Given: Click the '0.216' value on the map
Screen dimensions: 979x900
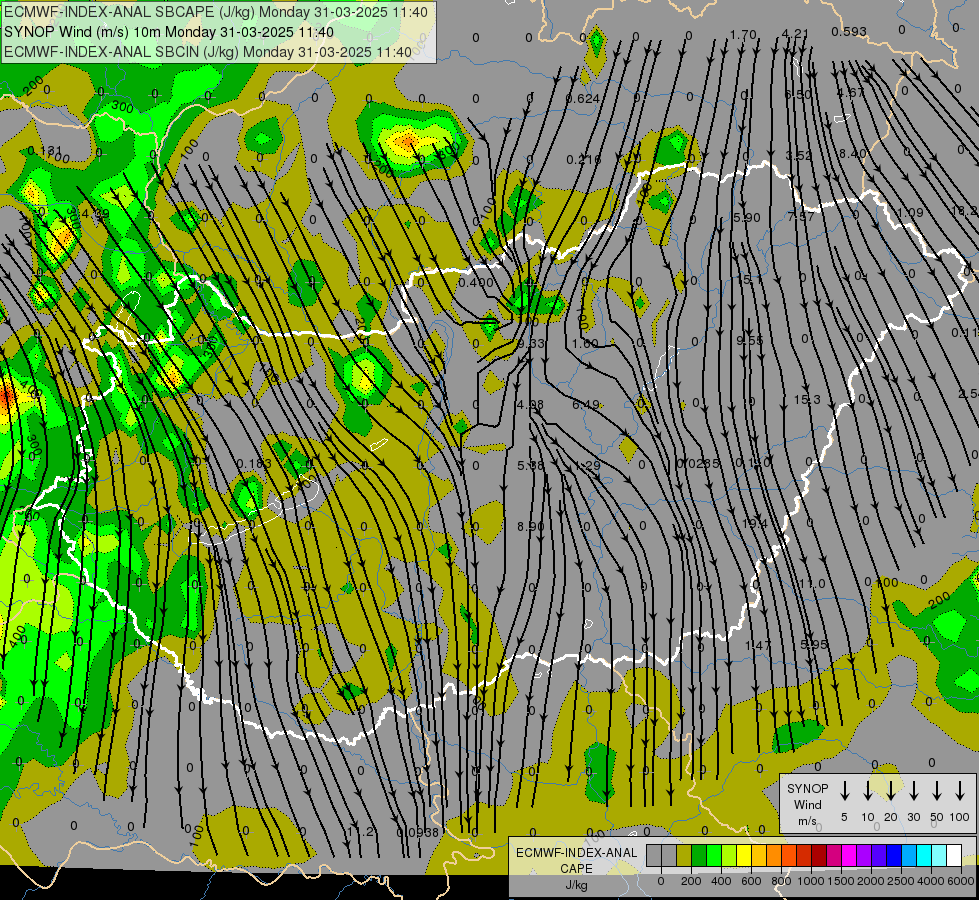Looking at the screenshot, I should pos(584,159).
